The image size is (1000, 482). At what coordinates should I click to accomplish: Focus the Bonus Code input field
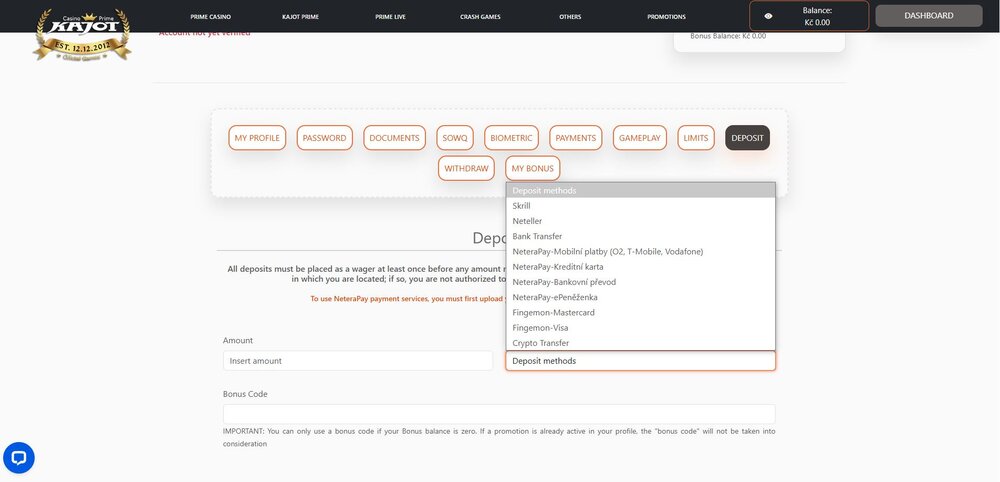tap(498, 414)
